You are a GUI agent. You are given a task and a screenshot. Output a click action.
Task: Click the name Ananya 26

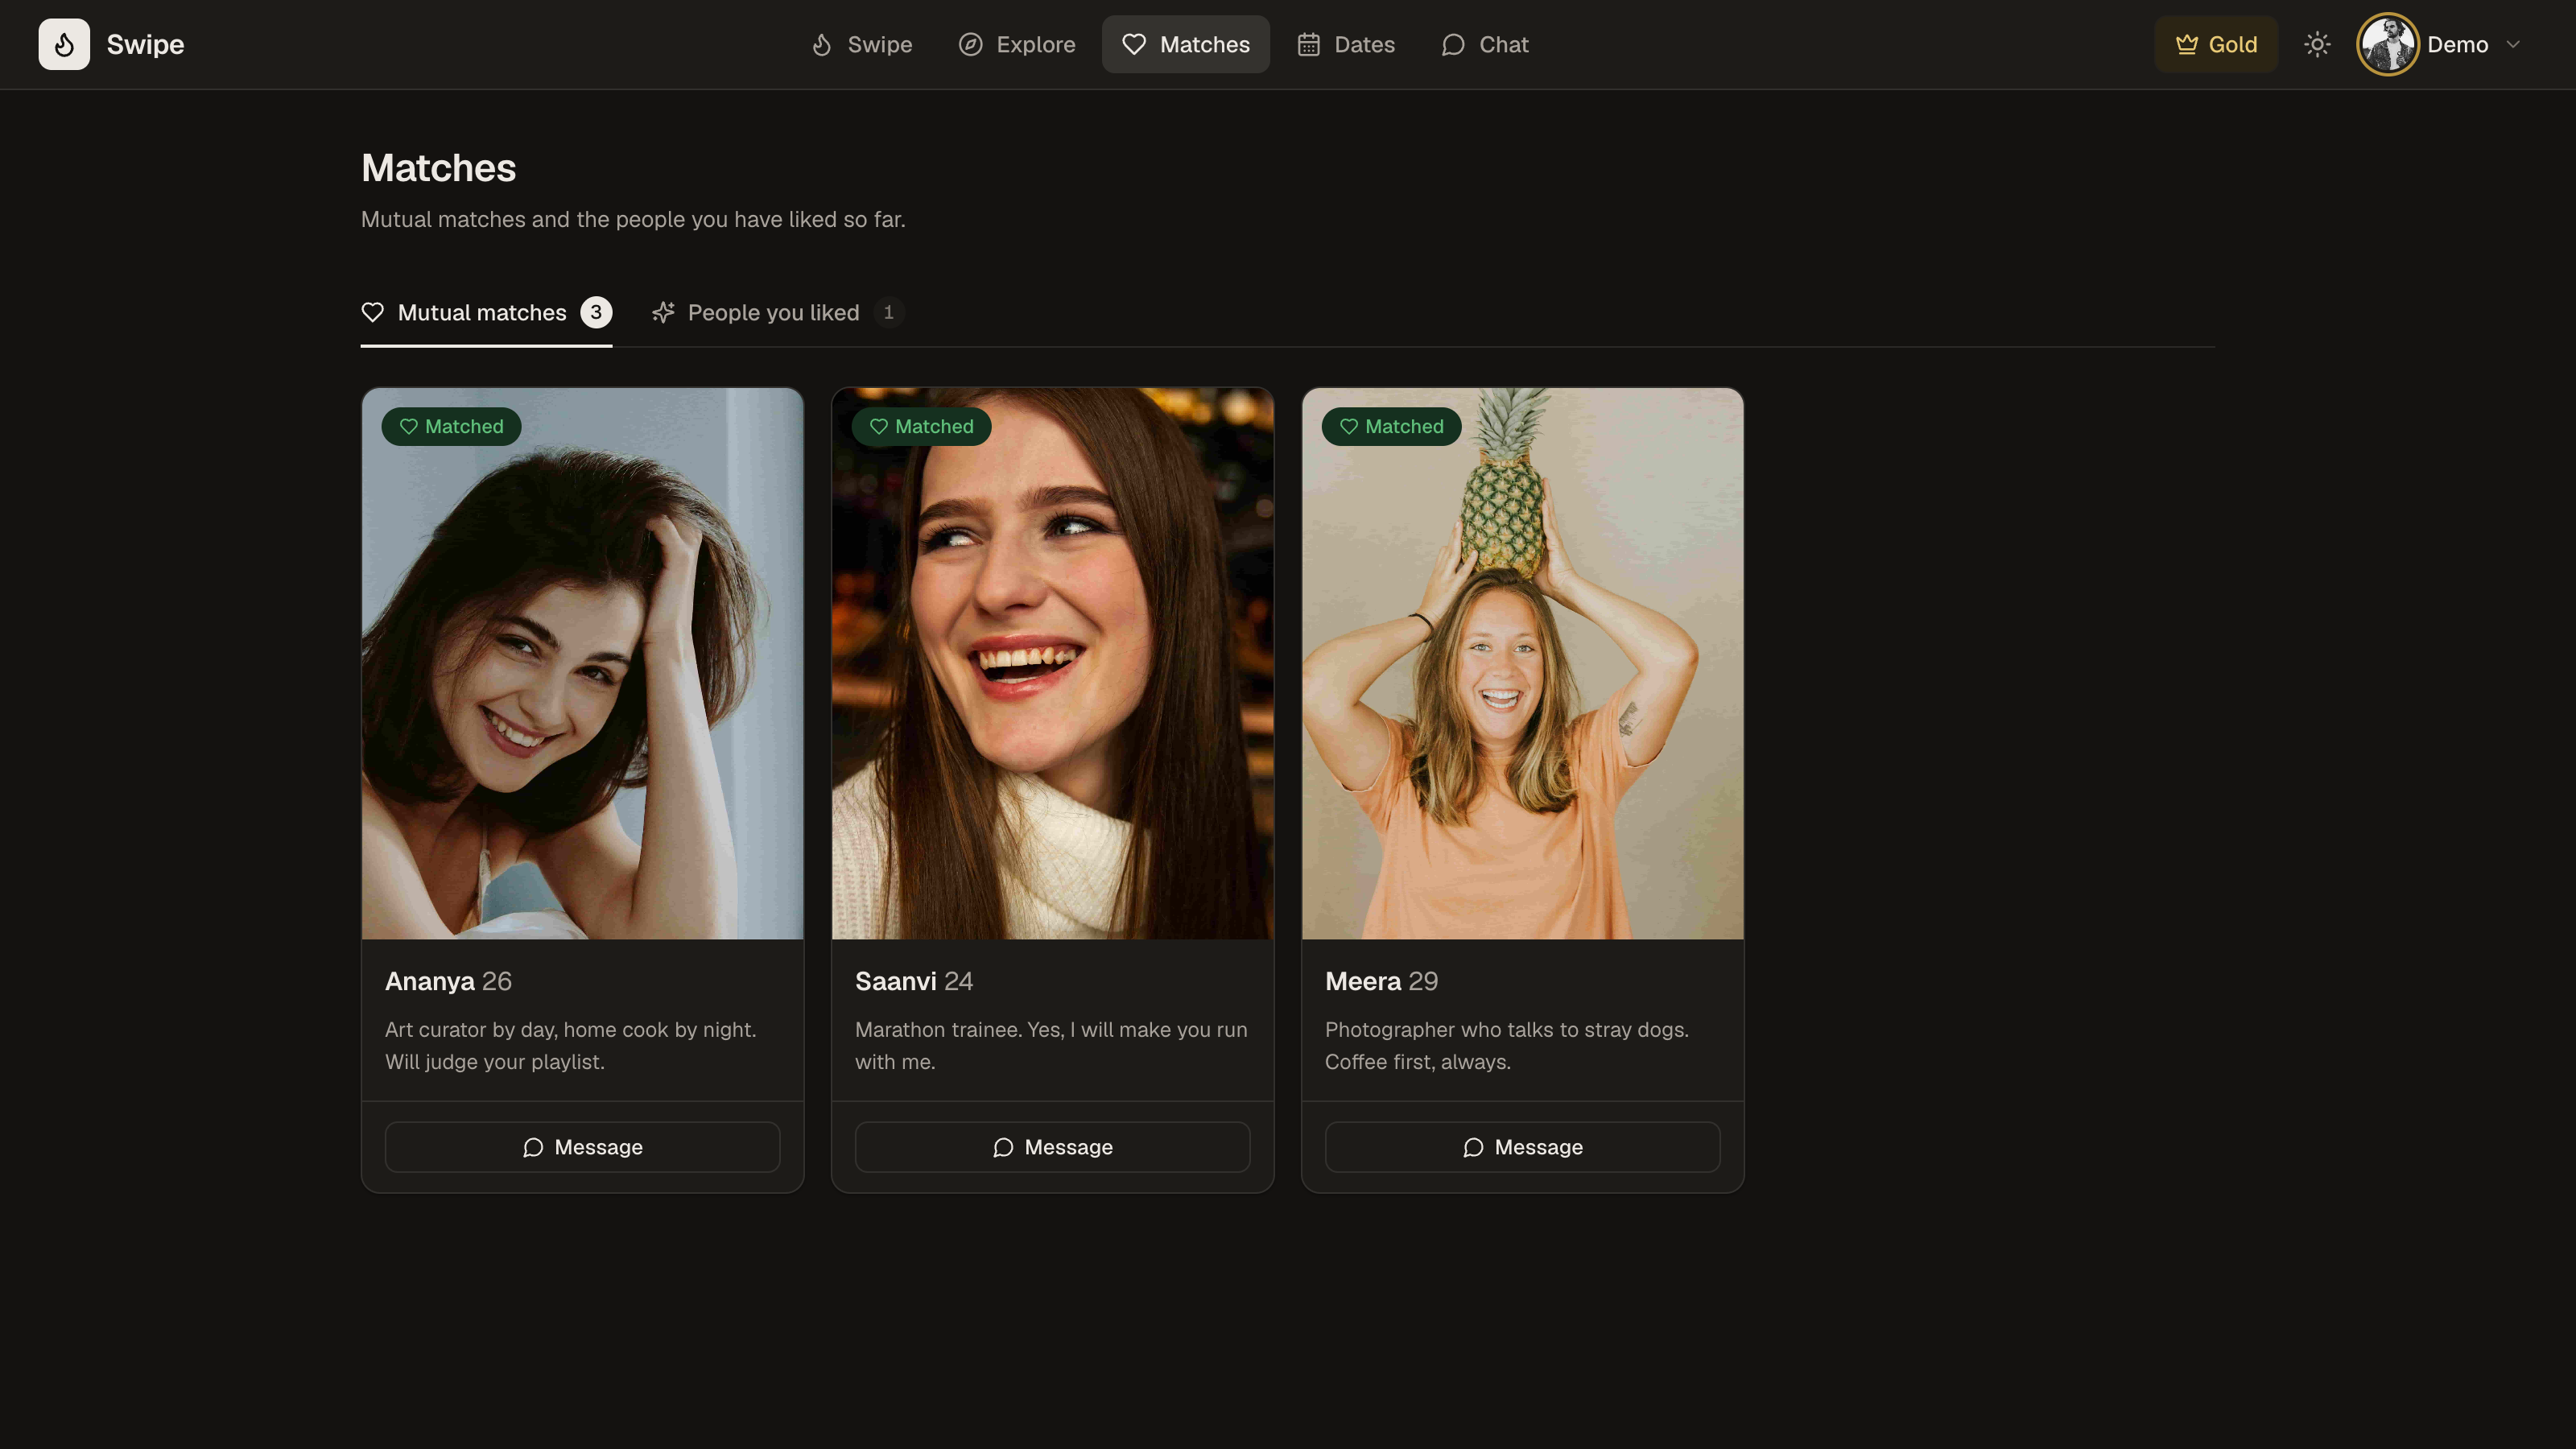tap(448, 981)
